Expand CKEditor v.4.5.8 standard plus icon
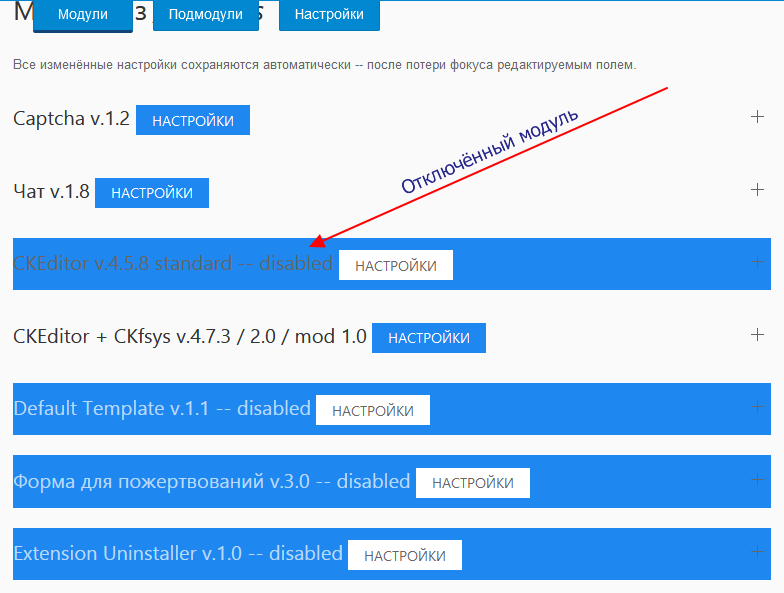784x593 pixels. pyautogui.click(x=757, y=262)
